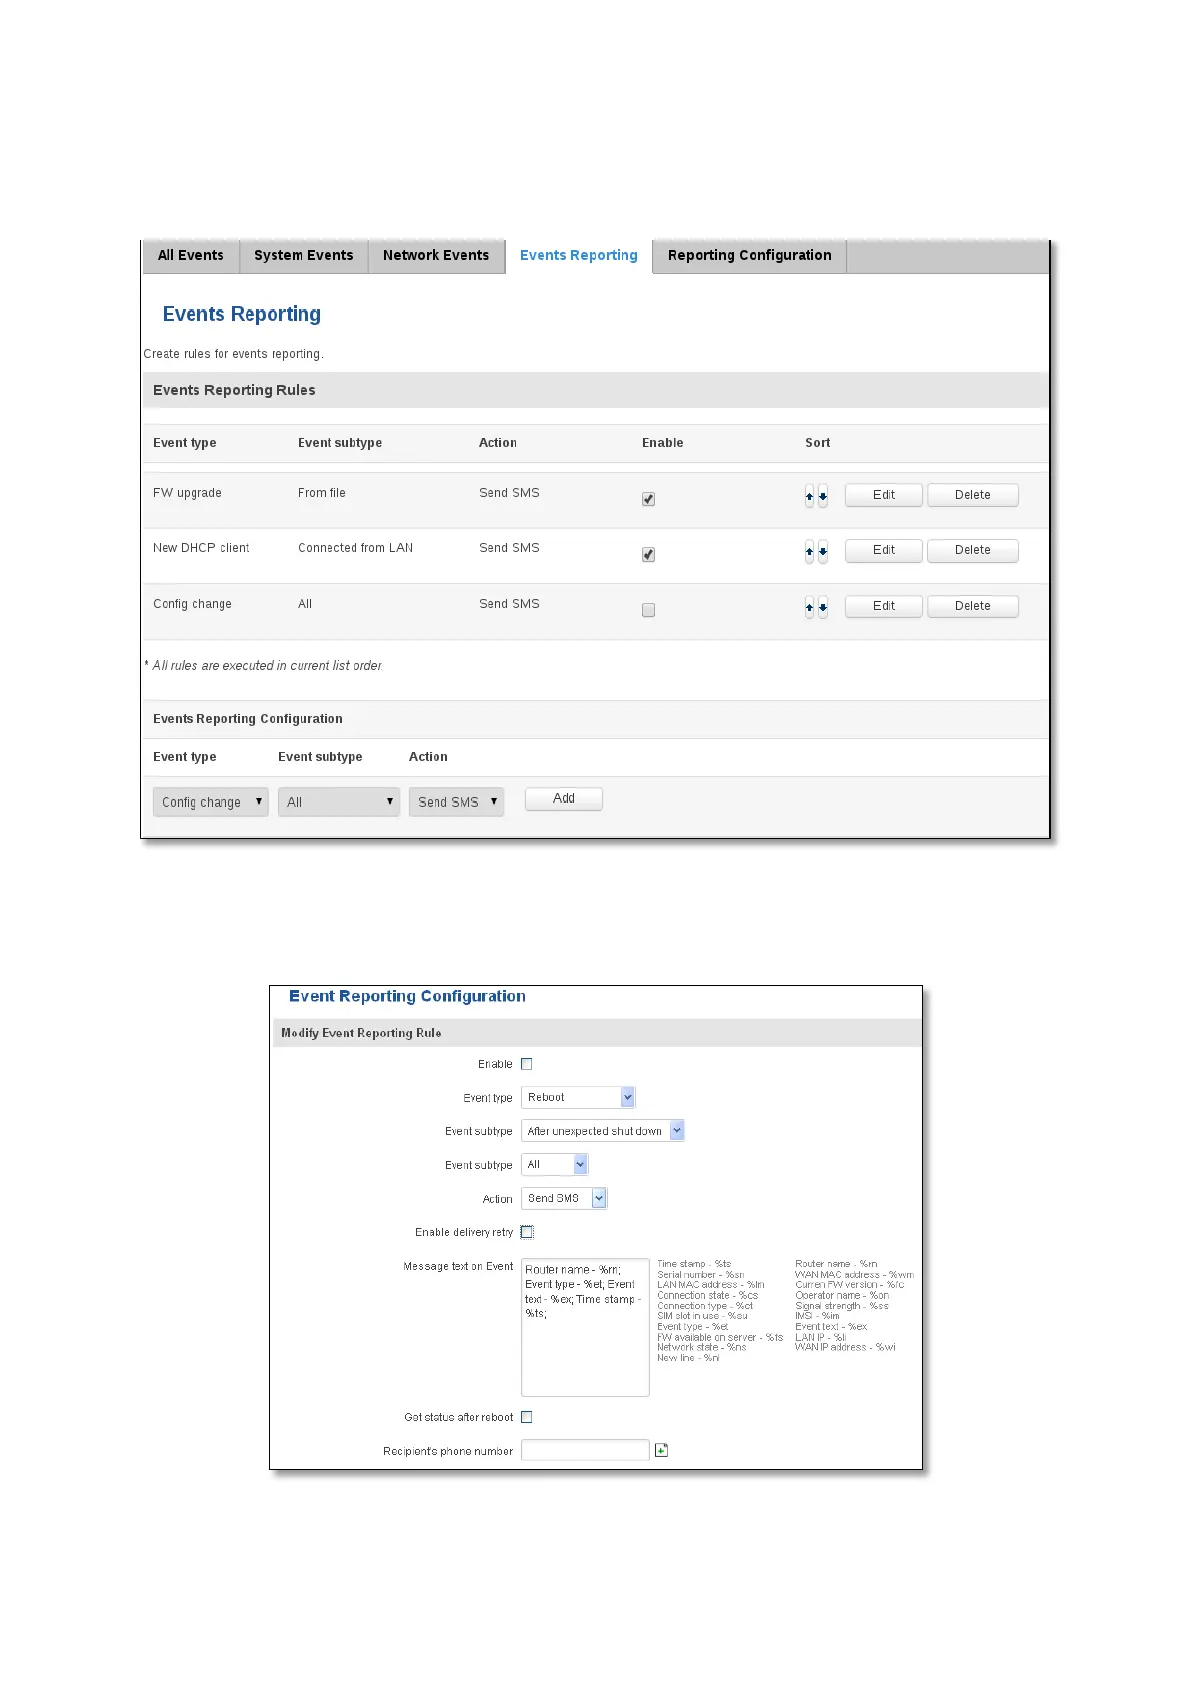Move Config change rule up
The height and width of the screenshot is (1684, 1191).
tap(809, 607)
